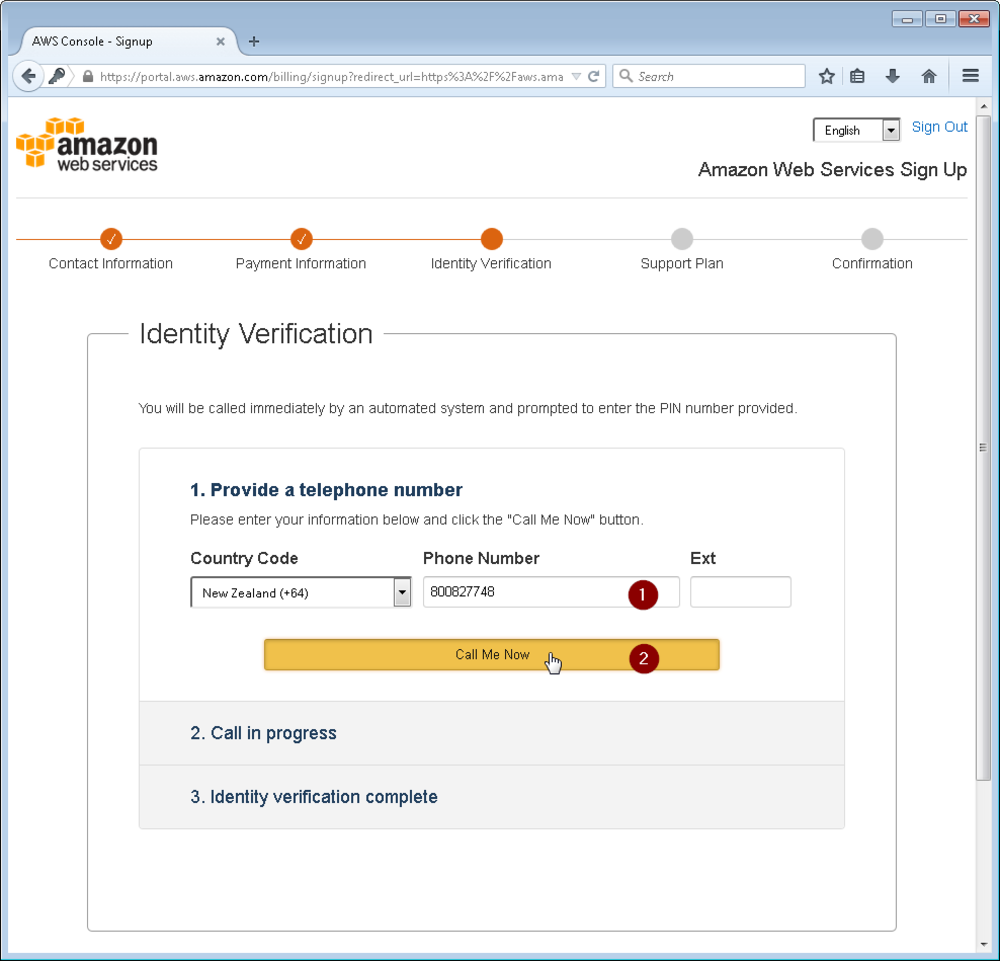The height and width of the screenshot is (961, 1000).
Task: Expand 3. Identity verification complete section
Action: pyautogui.click(x=492, y=797)
